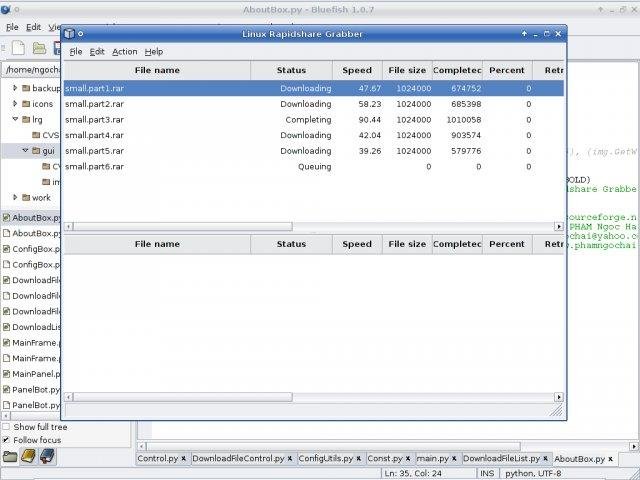Close the main.py tab with its x
Image resolution: width=640 pixels, height=480 pixels.
click(x=454, y=459)
